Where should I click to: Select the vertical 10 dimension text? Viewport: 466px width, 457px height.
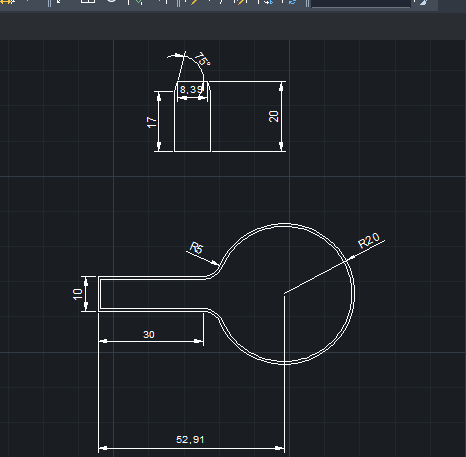77,294
